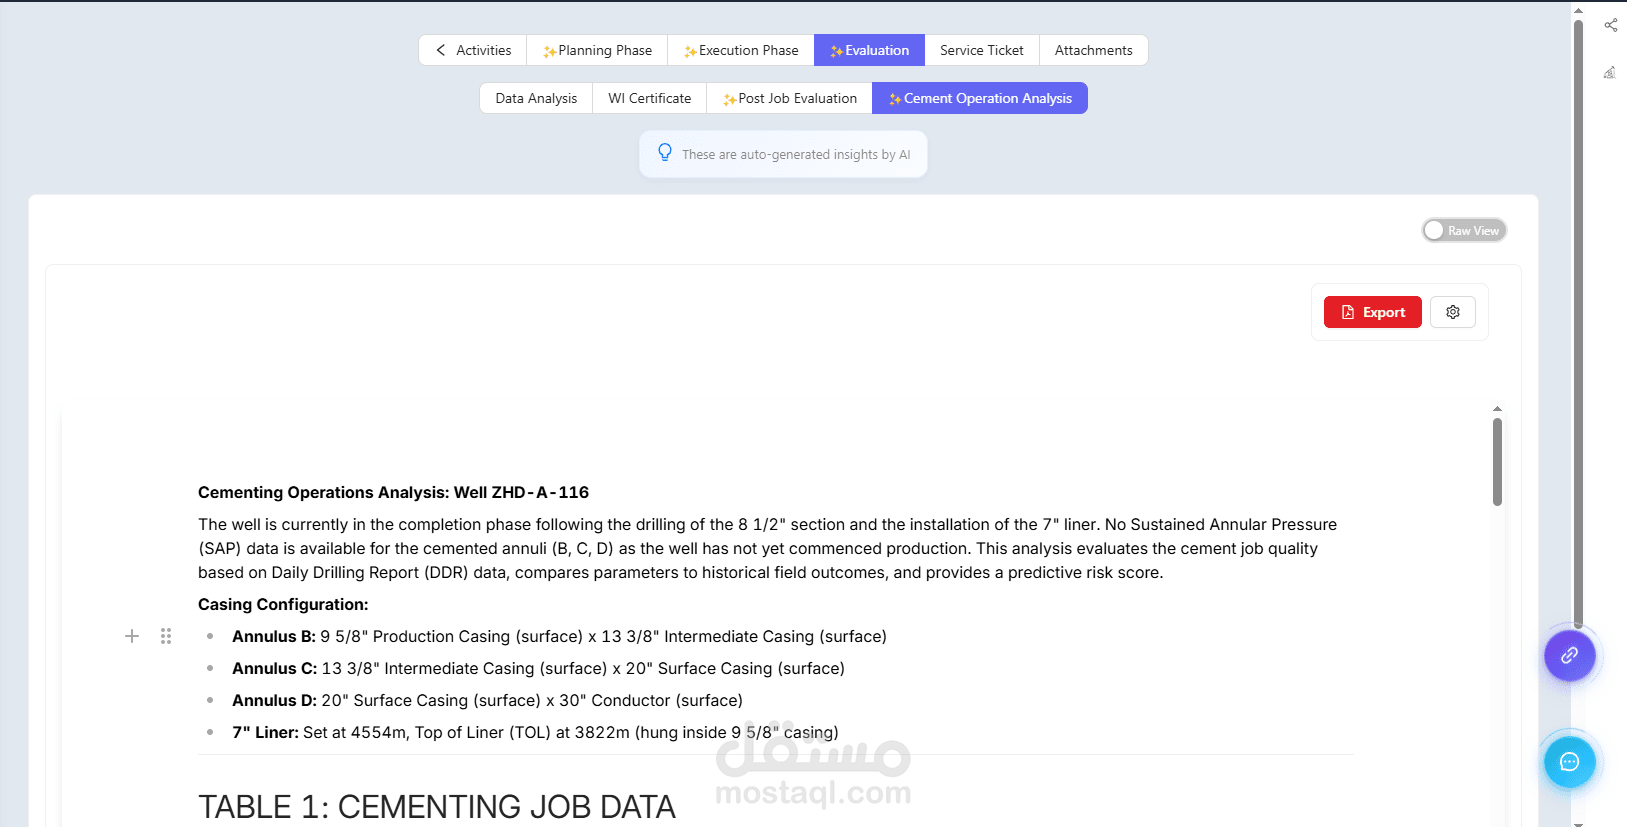The image size is (1627, 827).
Task: Click the share icon in right sidebar
Action: [1610, 25]
